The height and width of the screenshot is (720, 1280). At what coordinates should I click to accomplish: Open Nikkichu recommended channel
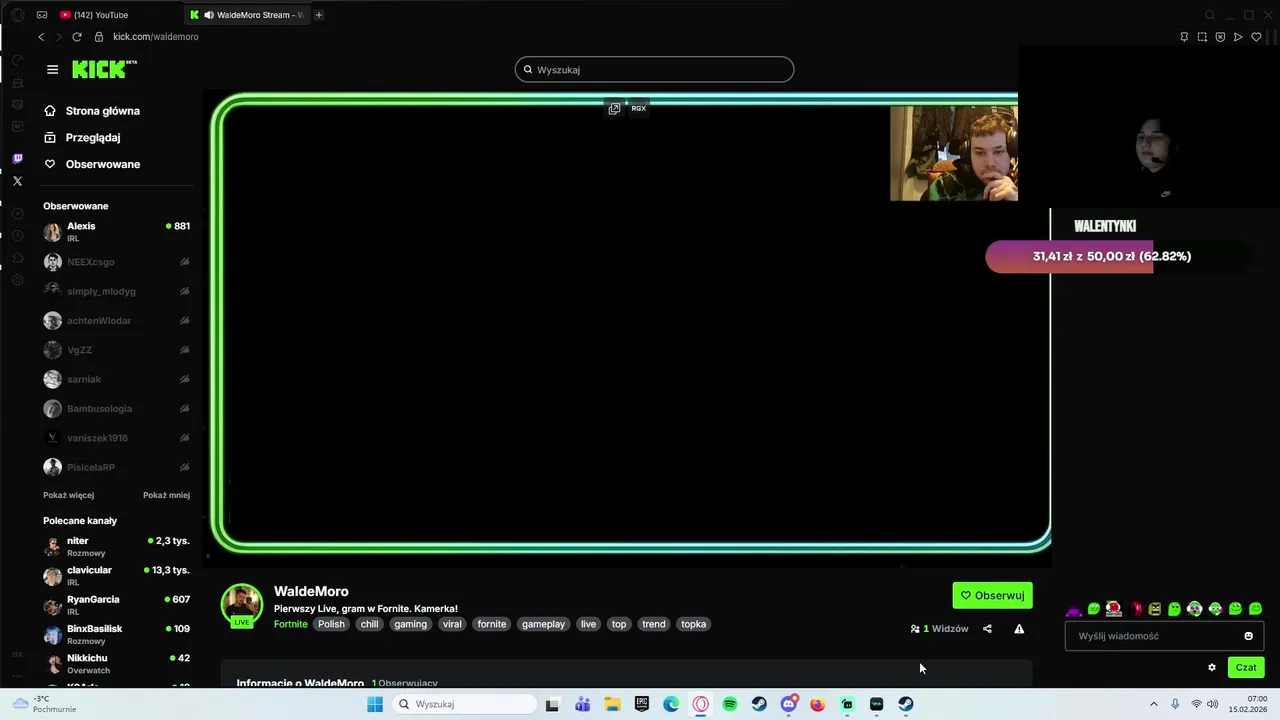(116, 664)
